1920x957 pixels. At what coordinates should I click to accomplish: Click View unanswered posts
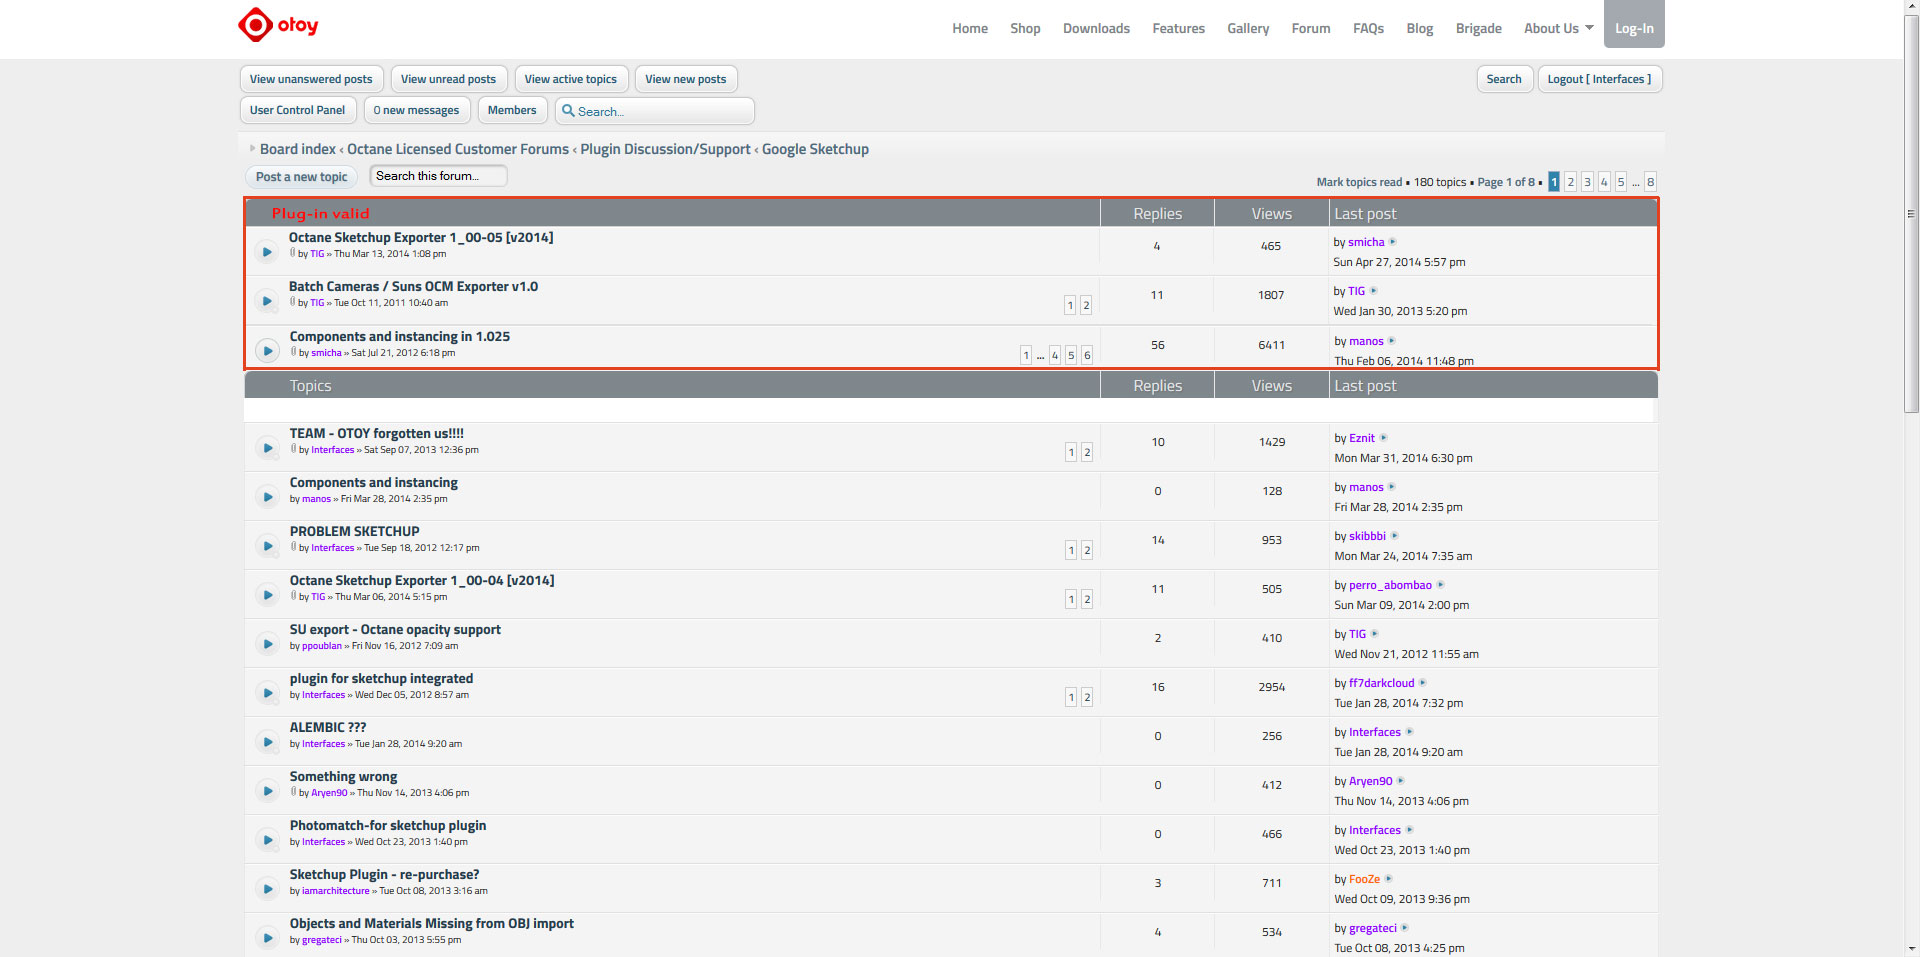point(311,79)
